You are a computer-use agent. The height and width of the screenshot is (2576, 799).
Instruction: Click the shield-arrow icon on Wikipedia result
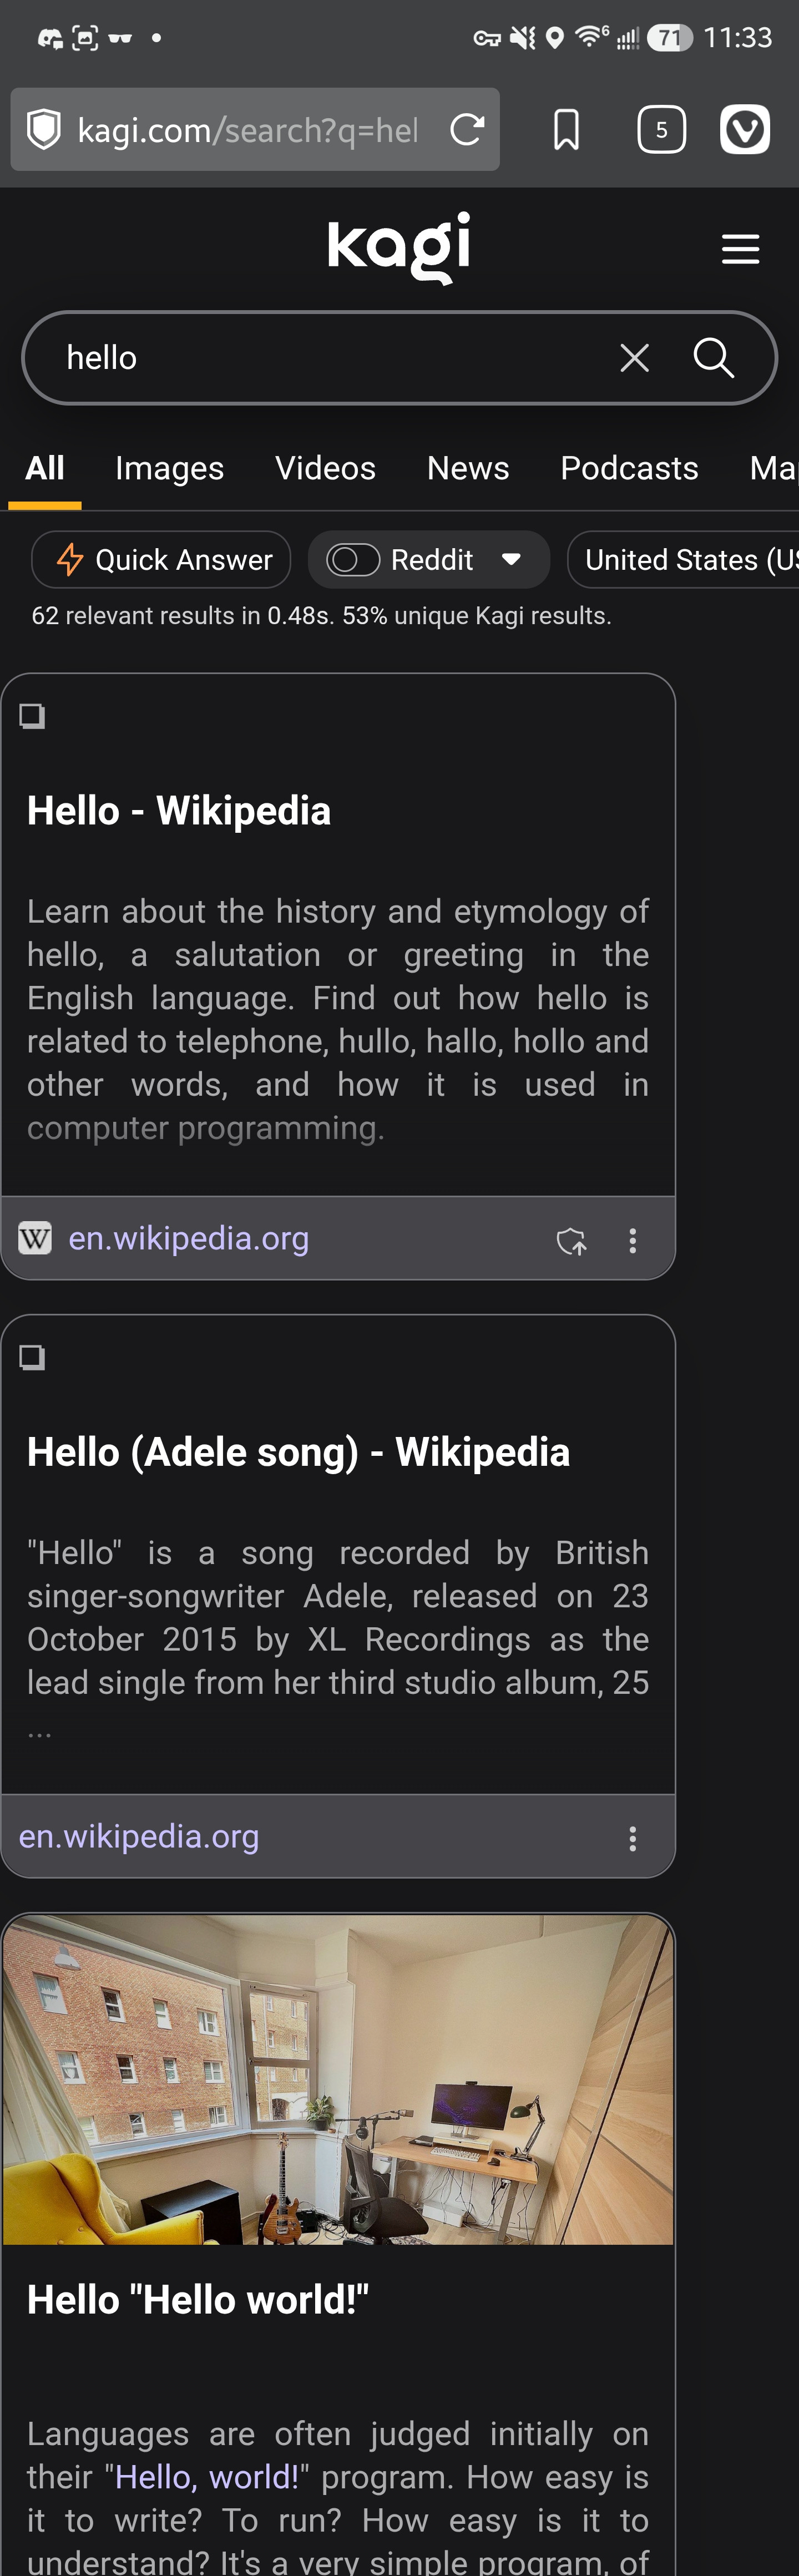coord(571,1241)
